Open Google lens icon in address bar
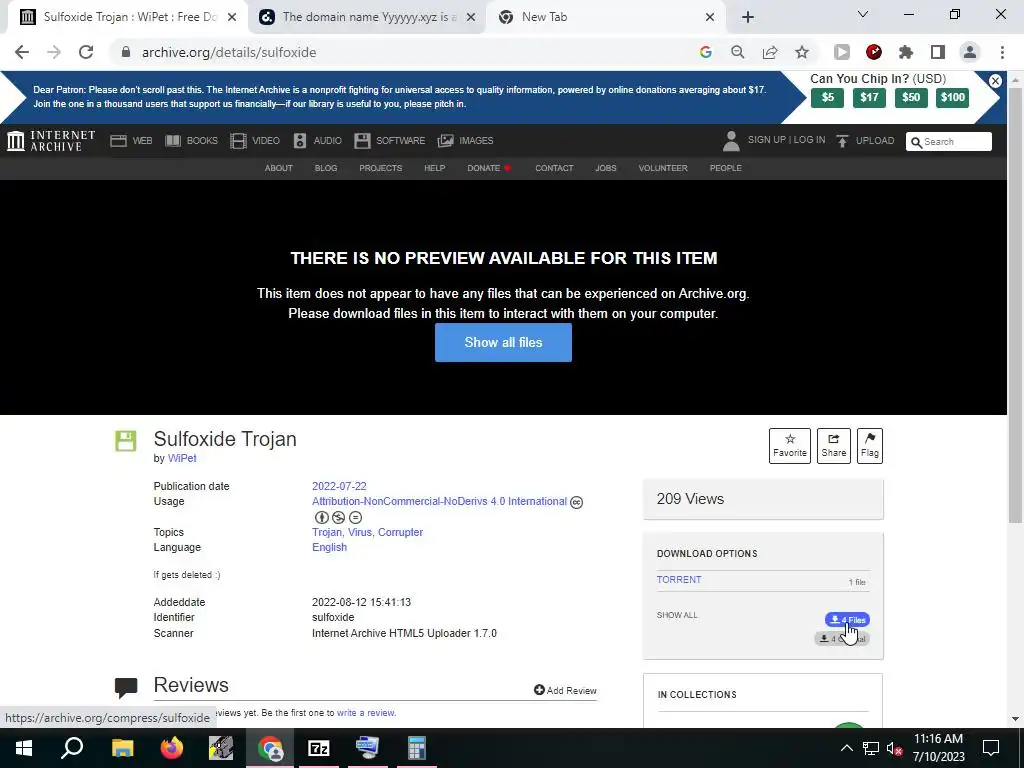This screenshot has height=768, width=1024. click(x=705, y=52)
